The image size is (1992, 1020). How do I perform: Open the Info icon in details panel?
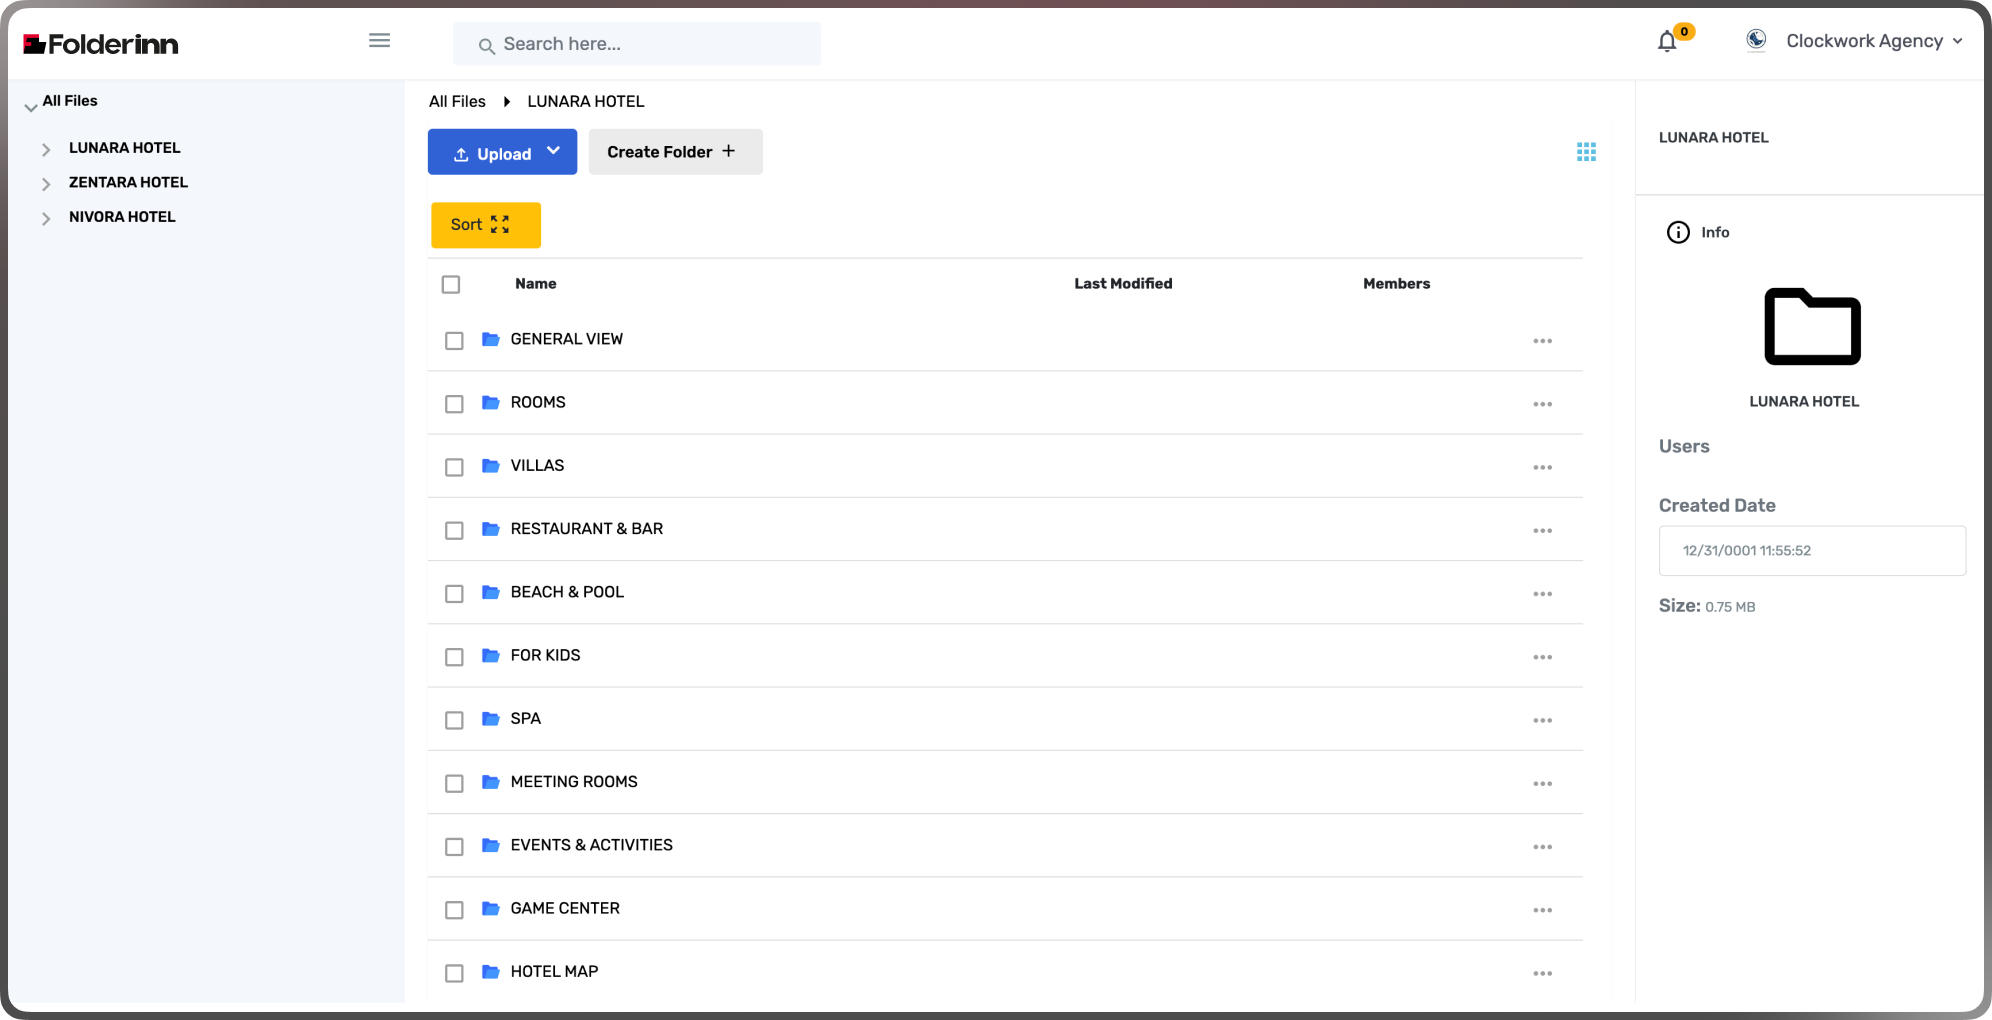[x=1678, y=232]
